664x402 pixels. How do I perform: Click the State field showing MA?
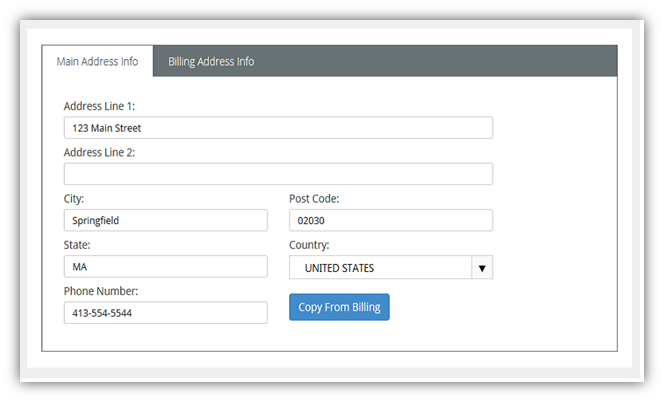pos(166,266)
